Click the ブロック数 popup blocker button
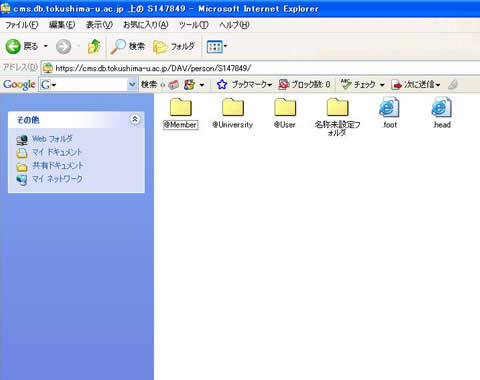The image size is (480, 380). click(x=304, y=85)
